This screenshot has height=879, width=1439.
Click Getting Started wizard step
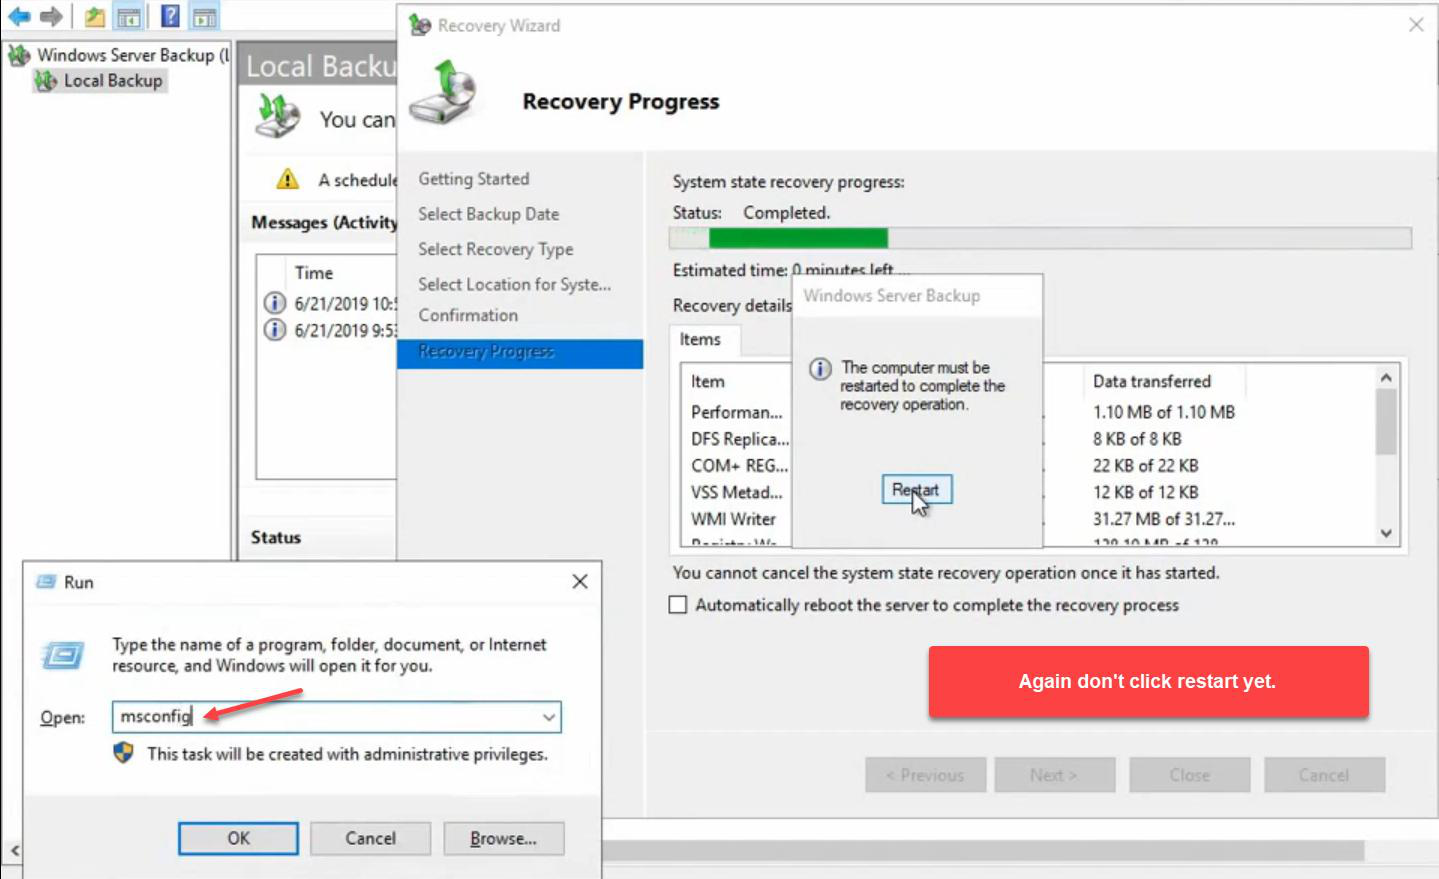474,179
